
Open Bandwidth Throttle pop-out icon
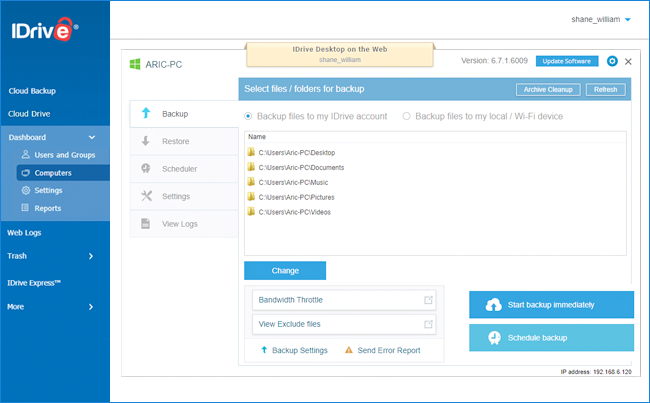click(428, 300)
